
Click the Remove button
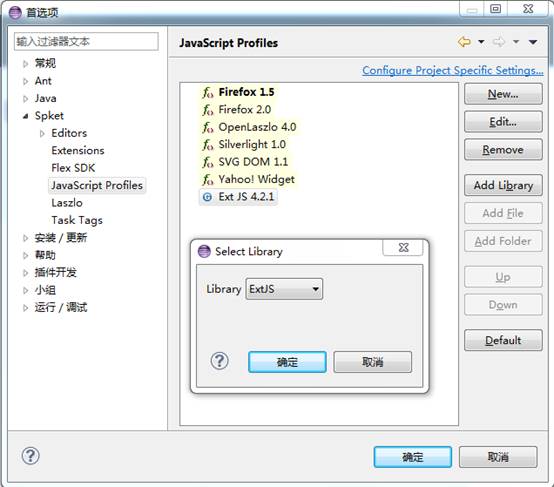(503, 150)
